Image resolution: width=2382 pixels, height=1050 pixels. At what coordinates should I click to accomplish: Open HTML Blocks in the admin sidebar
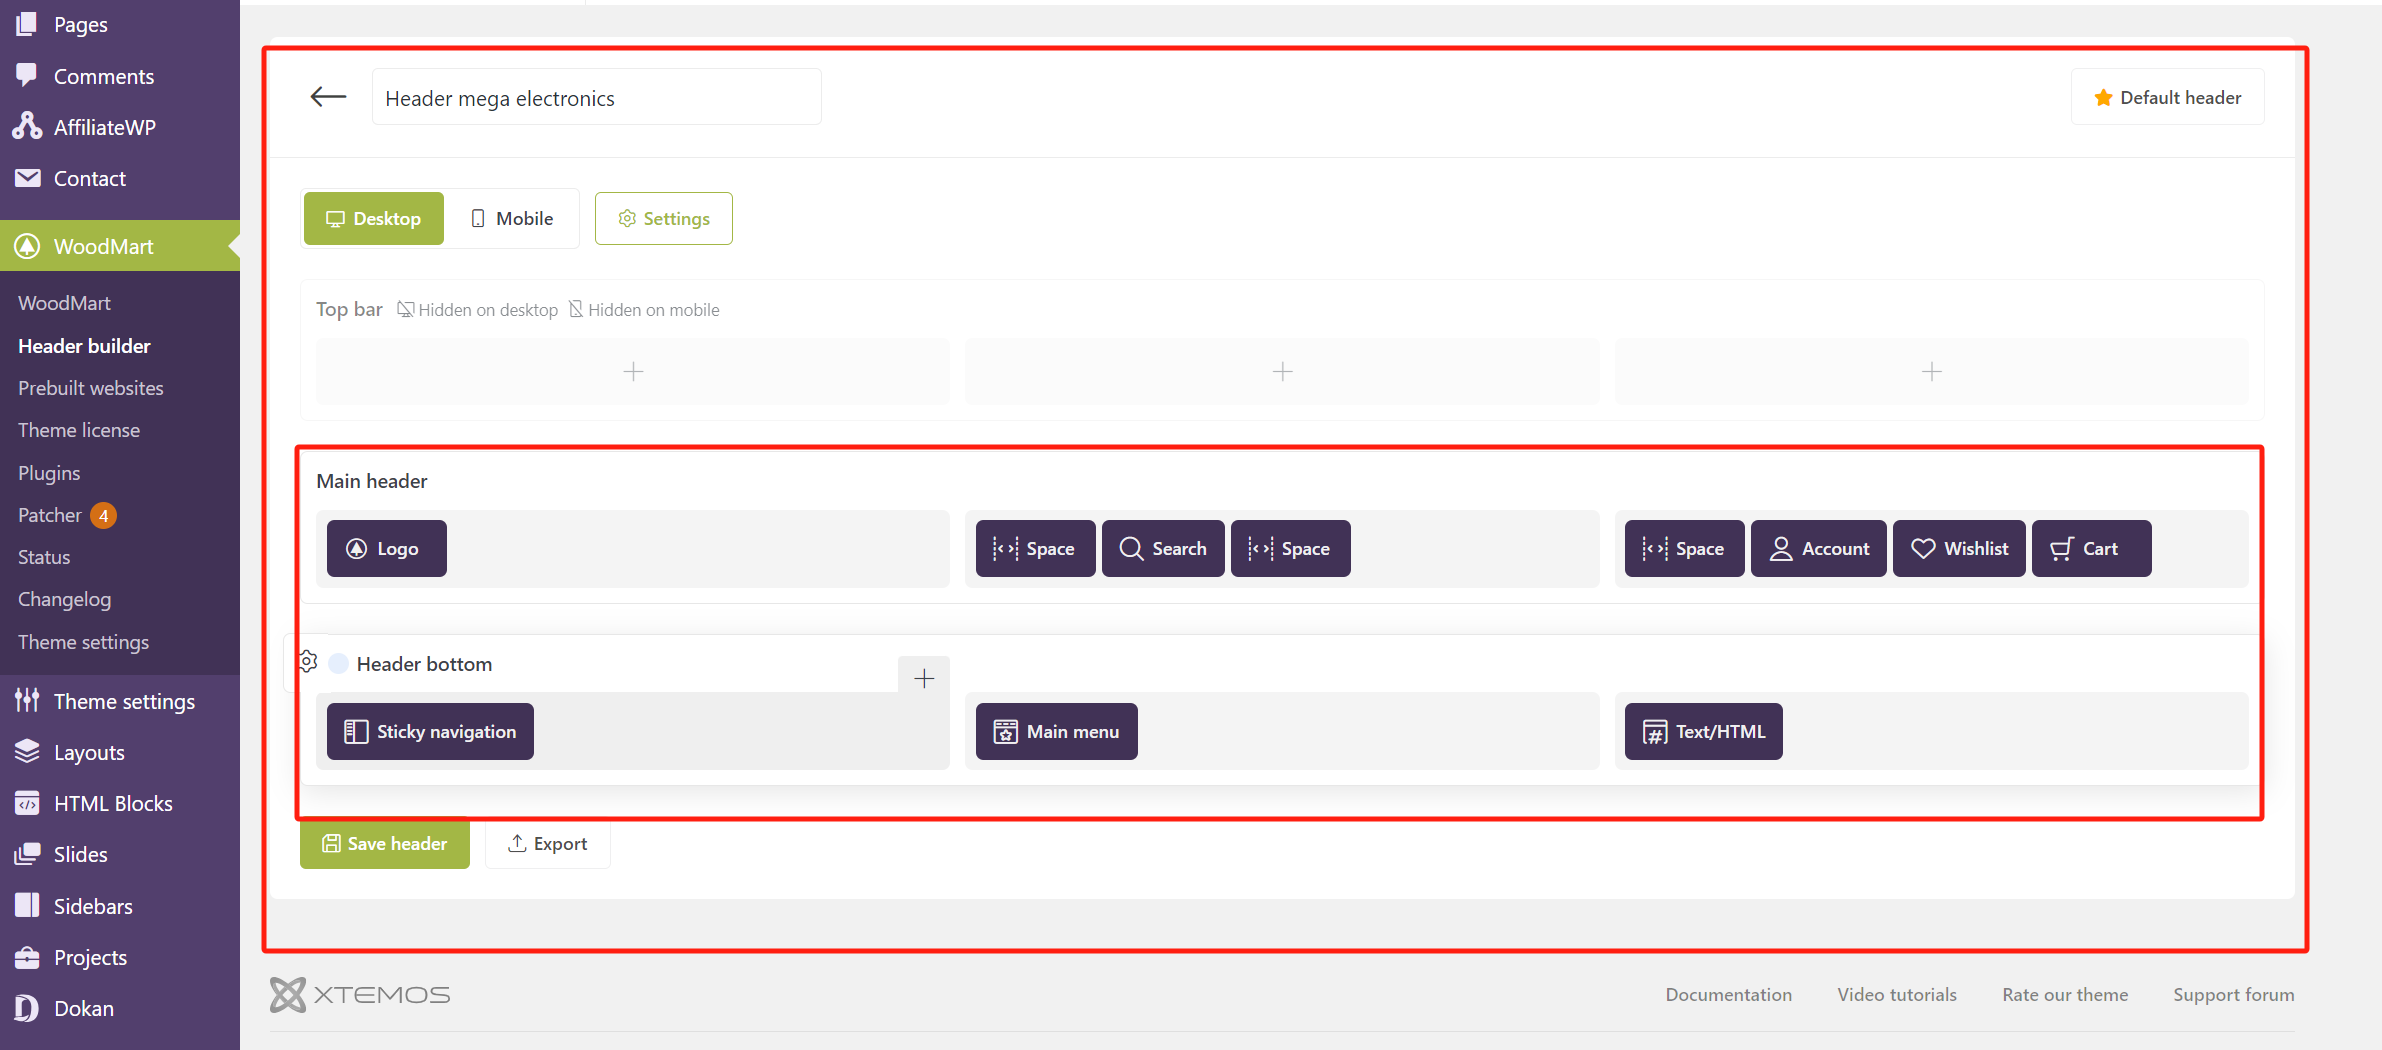[120, 803]
